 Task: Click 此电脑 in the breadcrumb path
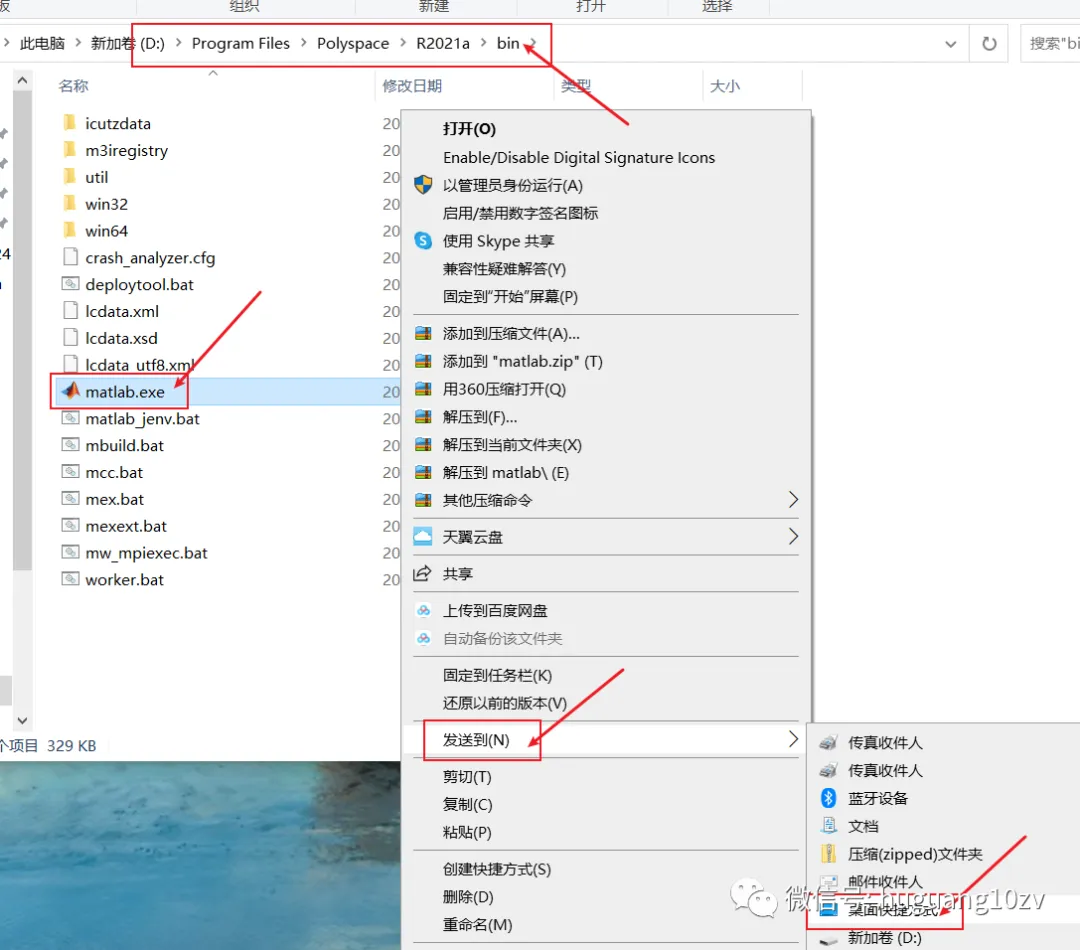pyautogui.click(x=42, y=43)
